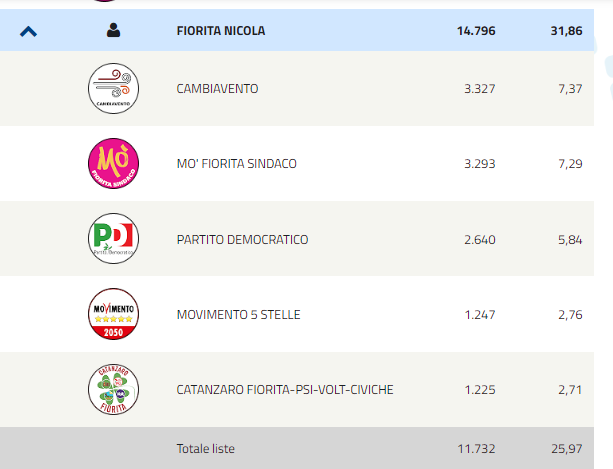613x469 pixels.
Task: Click the Partito Democratico PD logo
Action: pos(113,238)
